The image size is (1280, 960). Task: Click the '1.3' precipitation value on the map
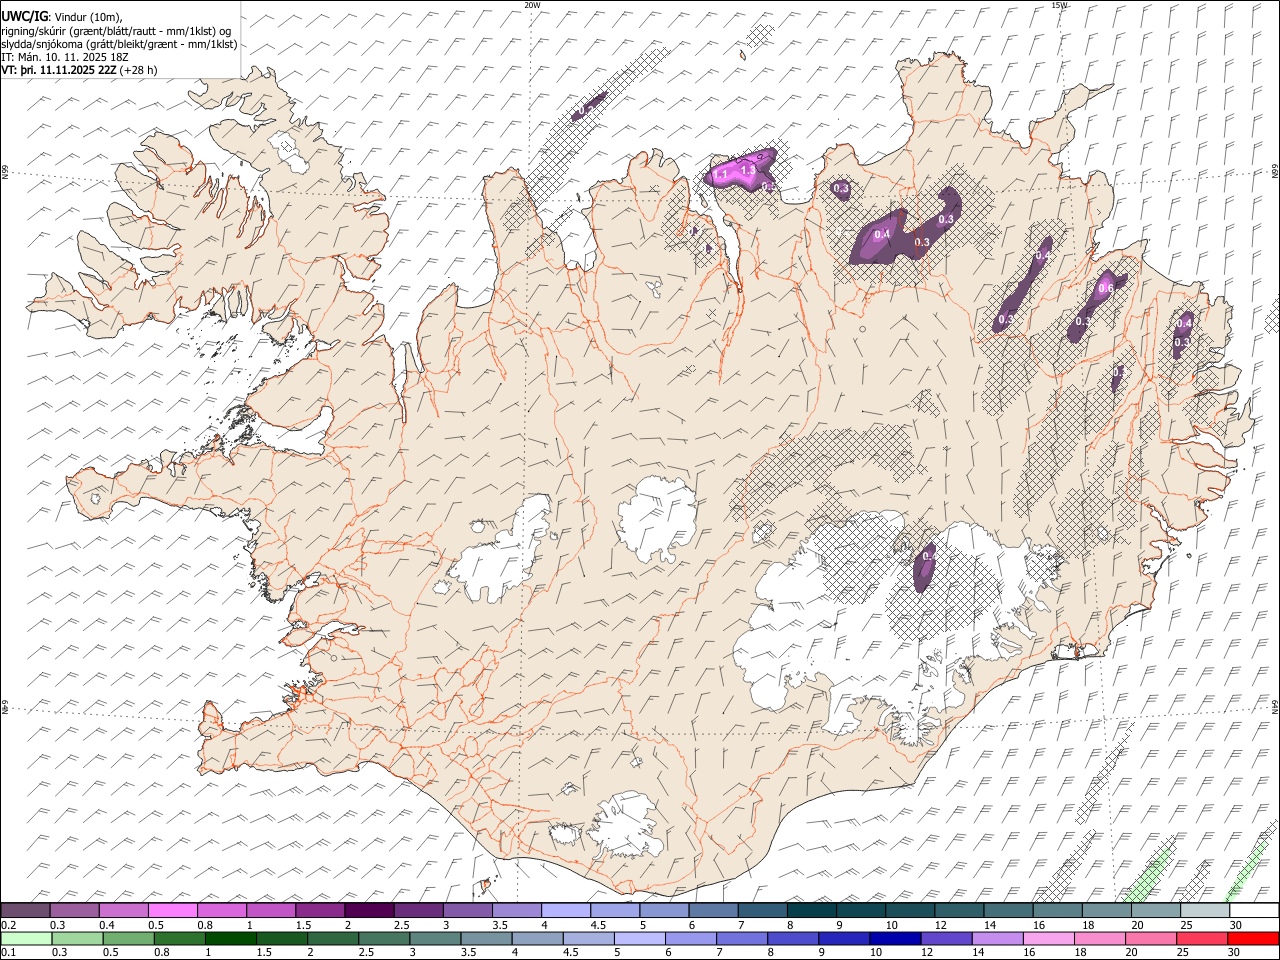pyautogui.click(x=747, y=171)
